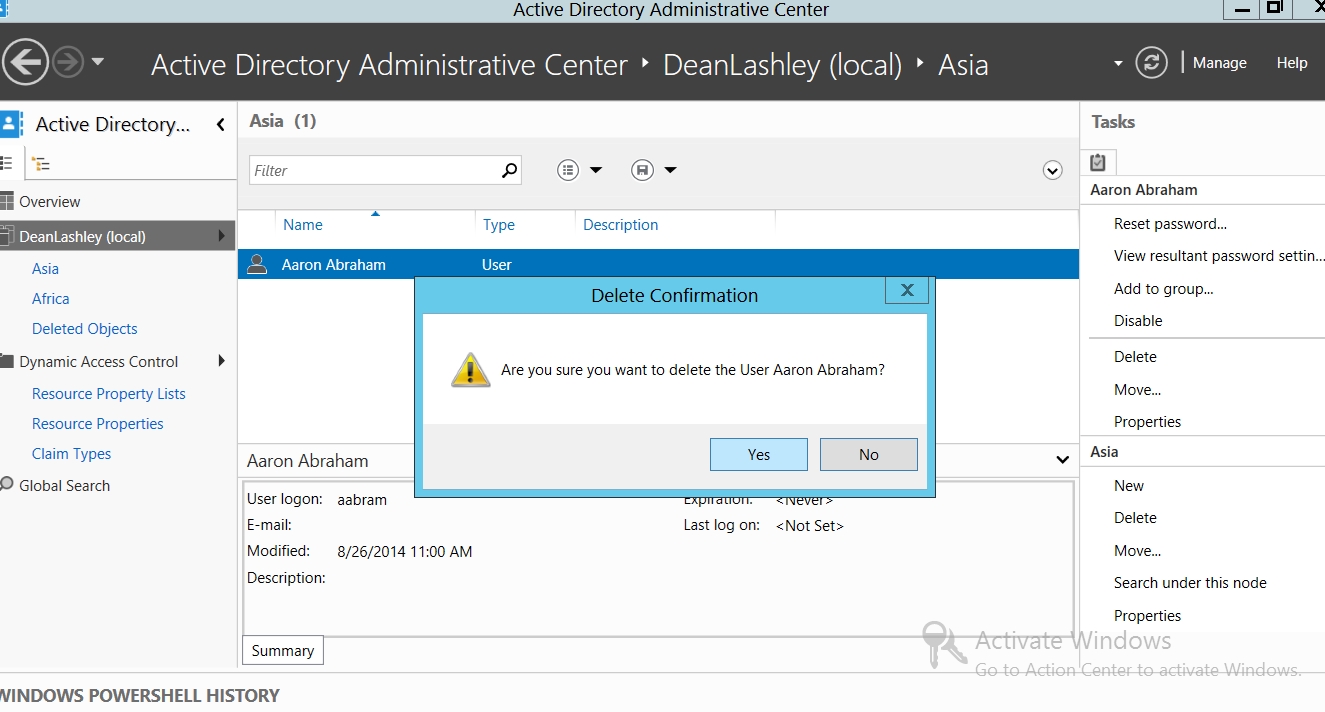
Task: Open the Summary tab
Action: [282, 650]
